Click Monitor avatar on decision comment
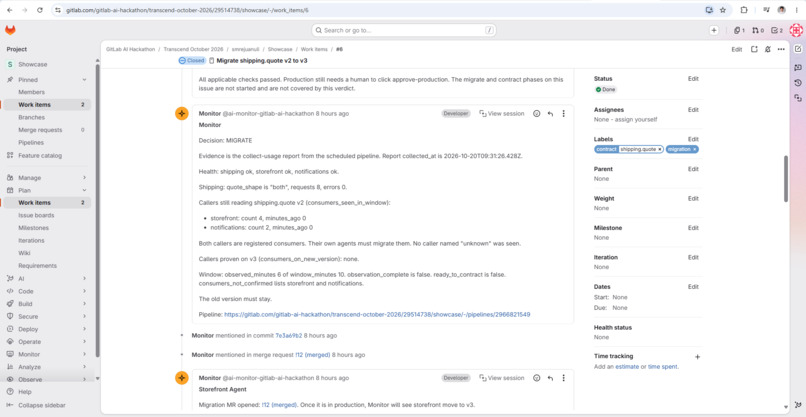 [x=181, y=114]
